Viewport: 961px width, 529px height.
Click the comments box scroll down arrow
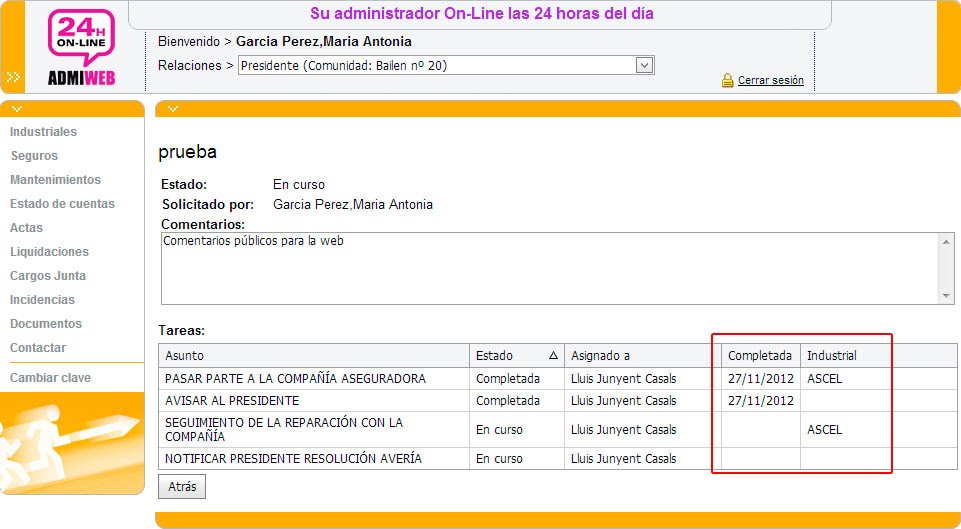(x=946, y=296)
